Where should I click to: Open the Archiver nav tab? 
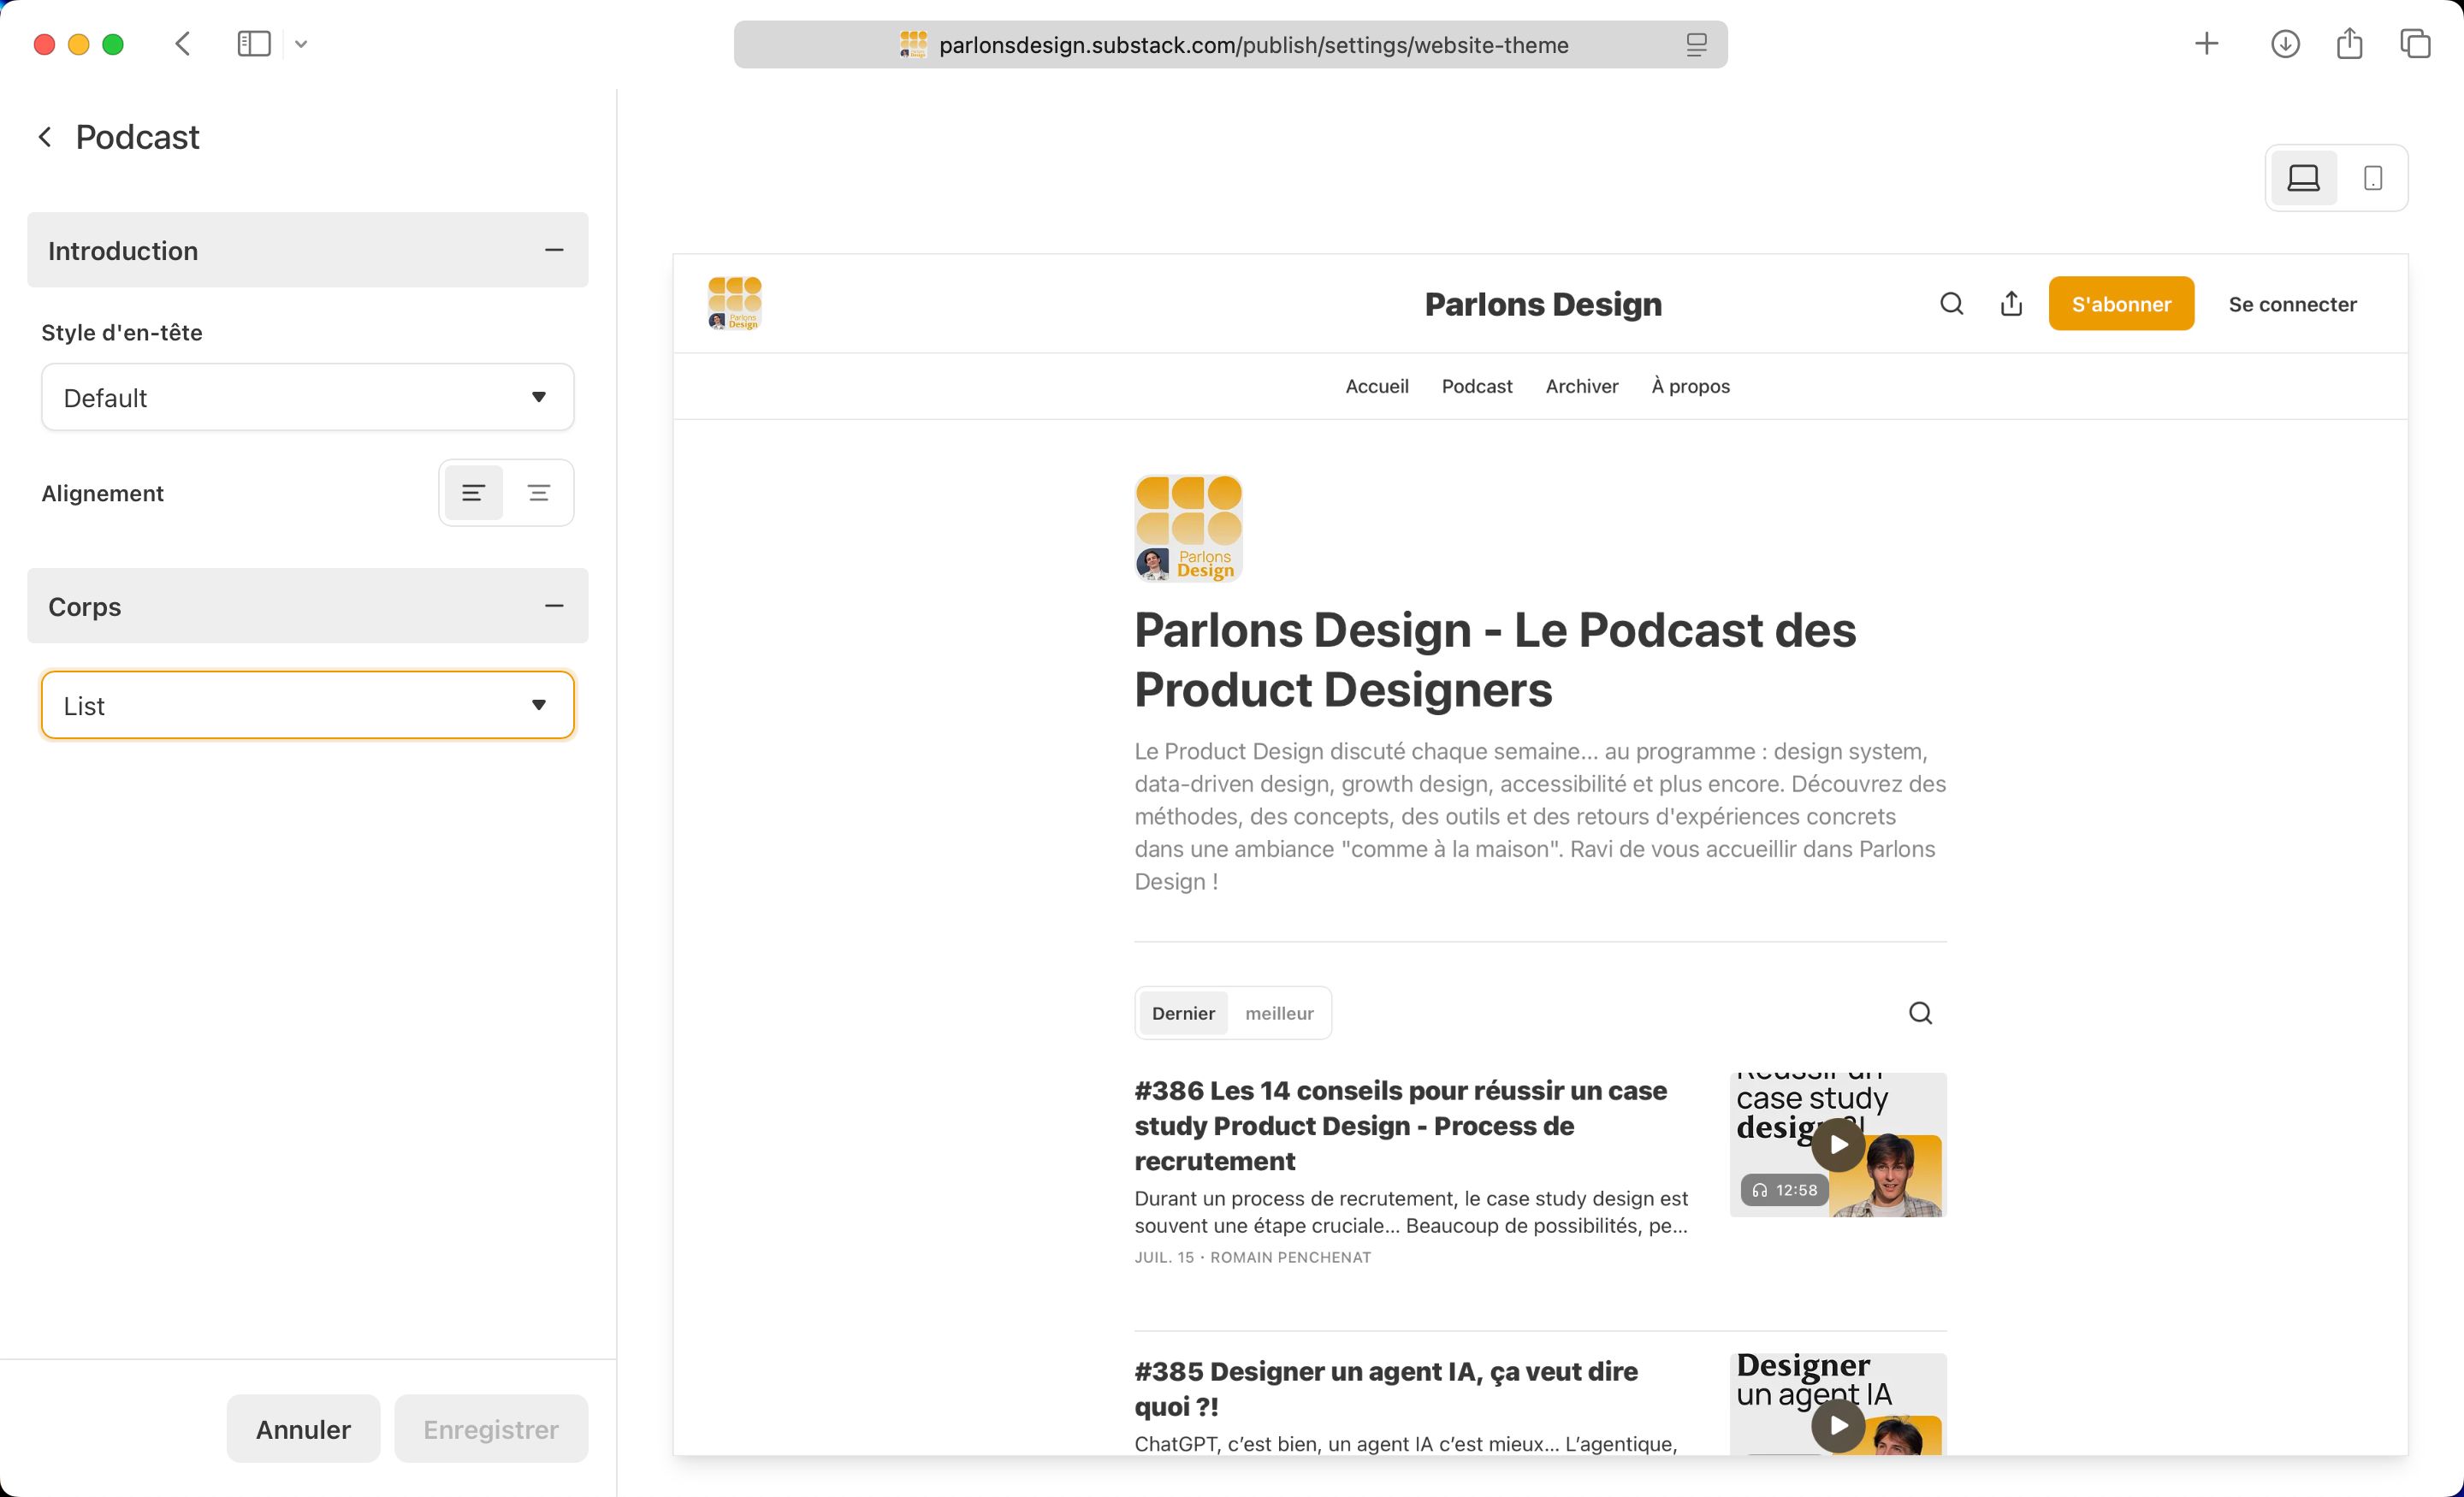(1582, 386)
